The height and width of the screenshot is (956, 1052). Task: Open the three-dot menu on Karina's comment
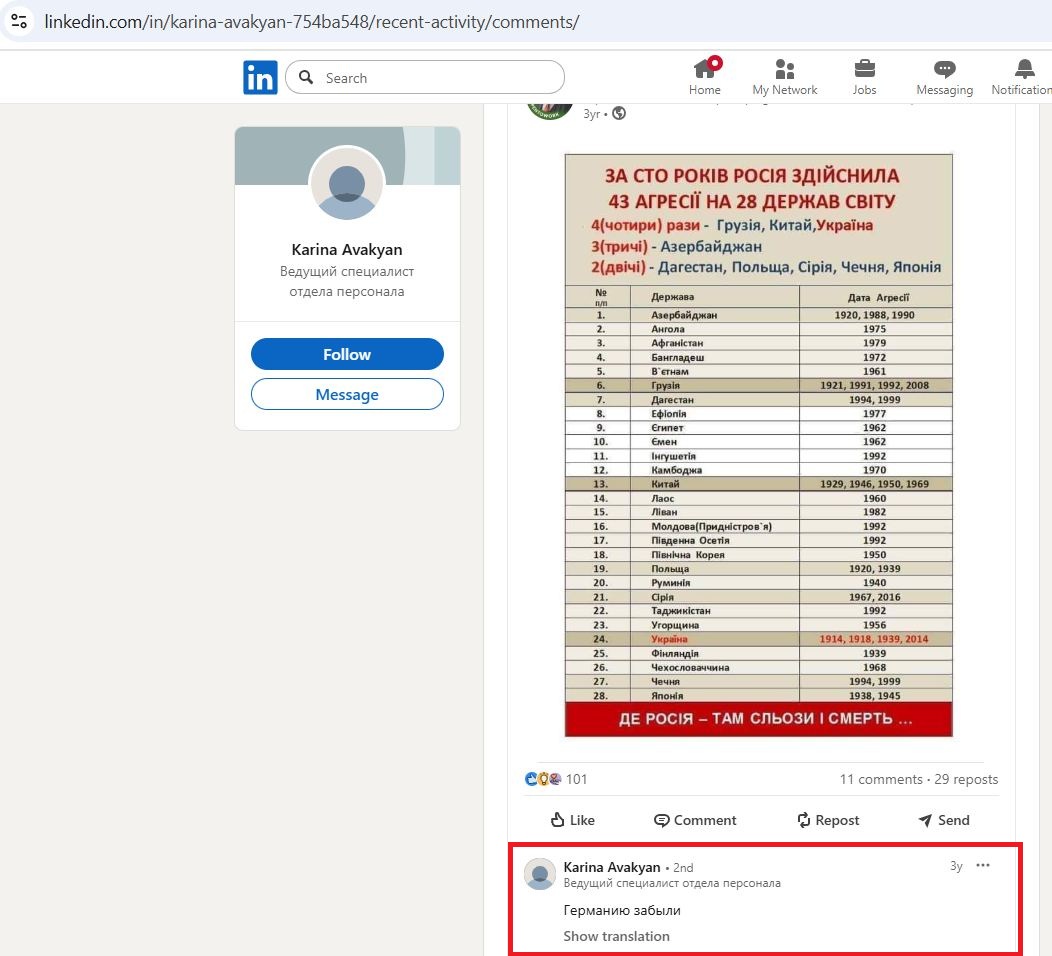click(983, 866)
